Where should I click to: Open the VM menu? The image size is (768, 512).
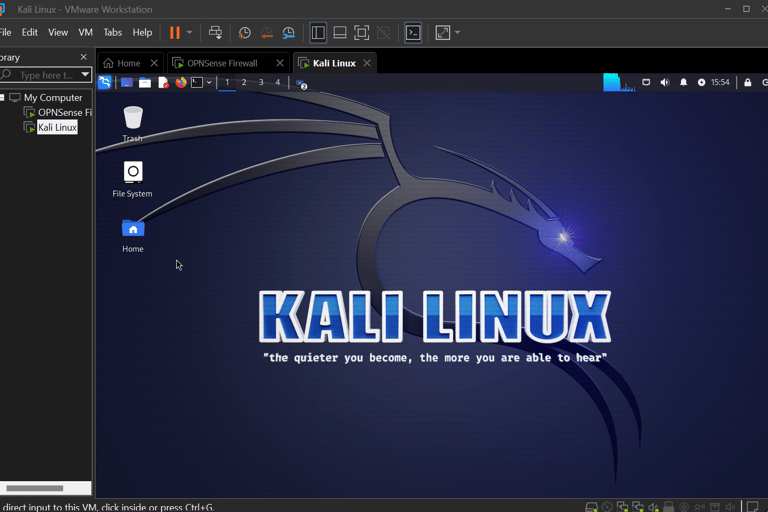(x=85, y=32)
